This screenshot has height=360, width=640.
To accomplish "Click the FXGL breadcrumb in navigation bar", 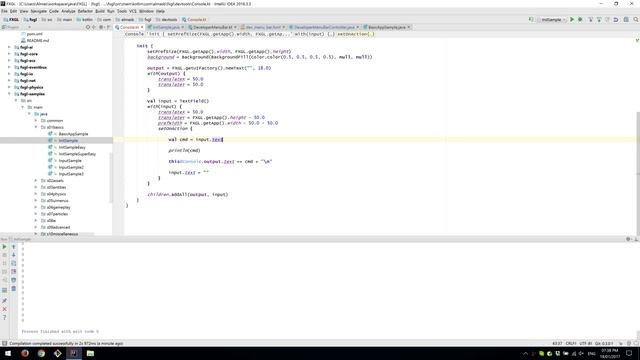I will [x=11, y=20].
